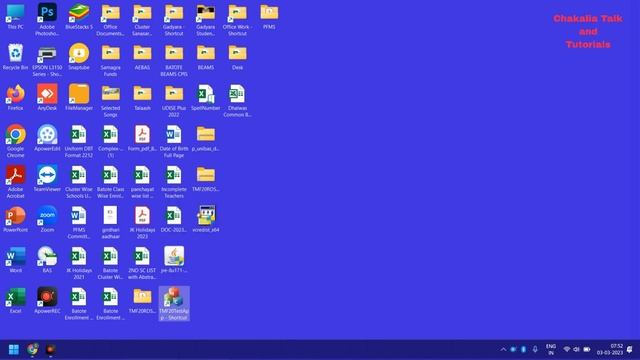Select the FileManager shortcut icon
640x360 pixels.
[79, 98]
